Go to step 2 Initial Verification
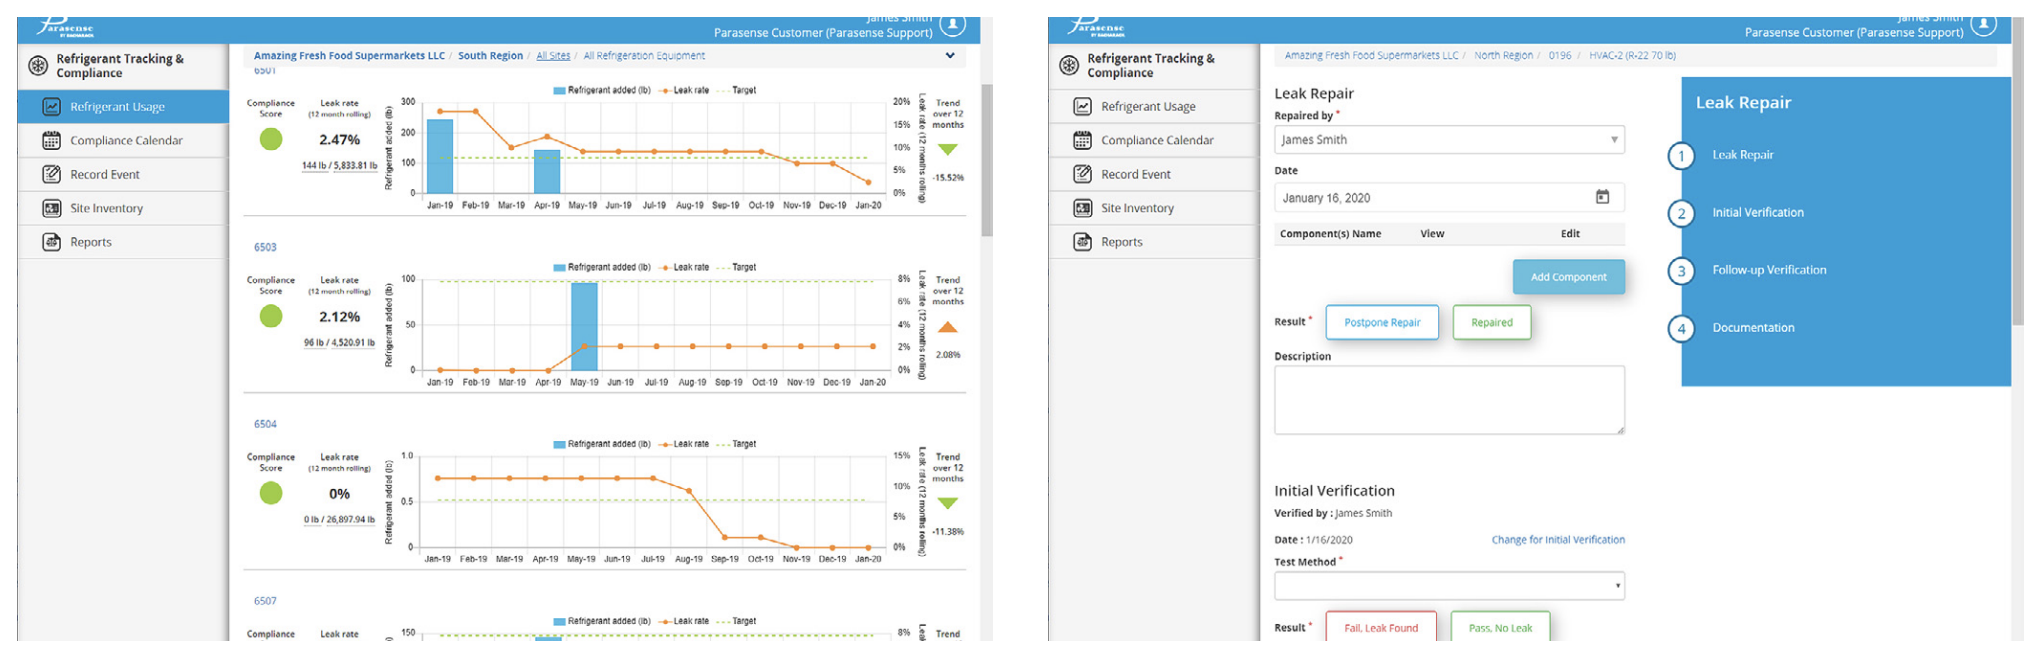This screenshot has width=2038, height=664. (1682, 213)
